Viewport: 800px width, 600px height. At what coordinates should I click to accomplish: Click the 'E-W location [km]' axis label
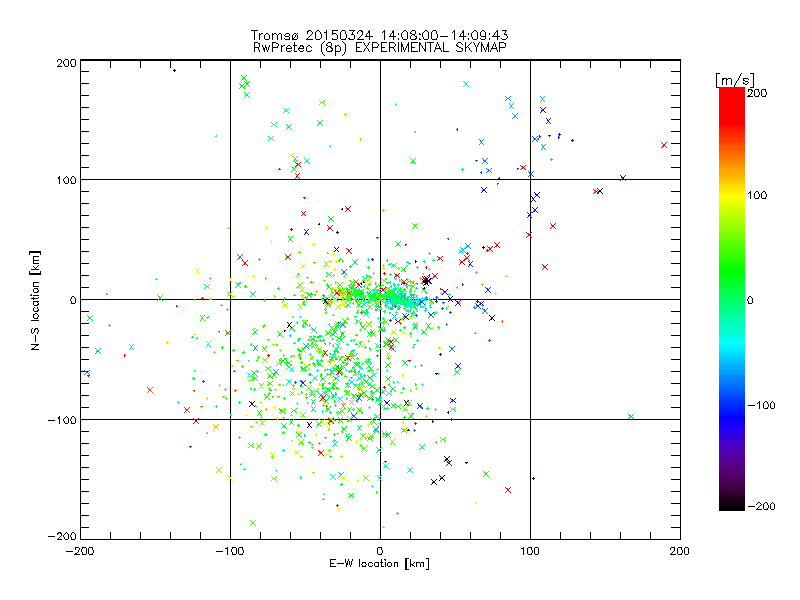pos(379,563)
